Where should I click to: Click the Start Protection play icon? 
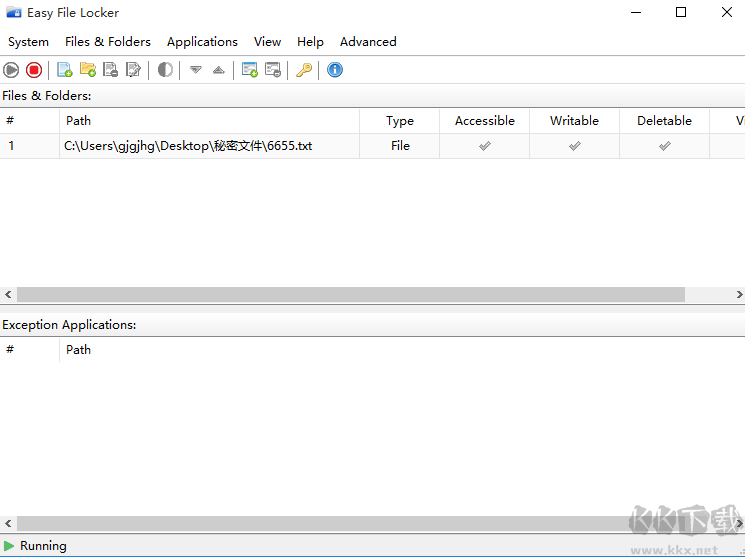click(11, 70)
